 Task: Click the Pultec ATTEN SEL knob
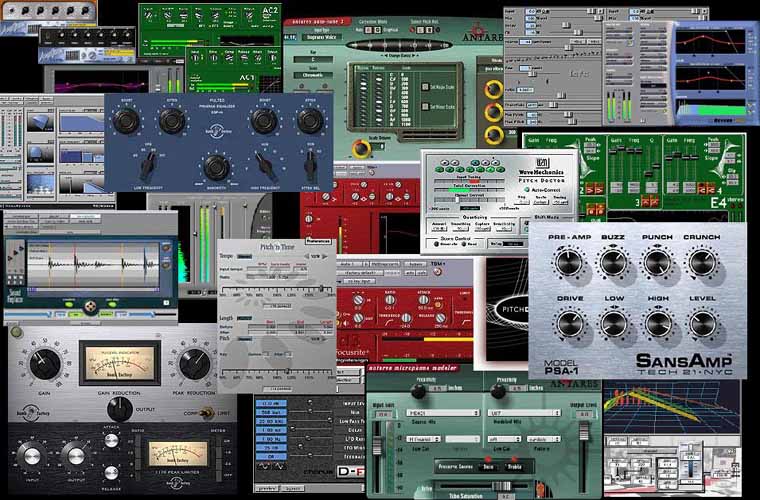(x=310, y=166)
